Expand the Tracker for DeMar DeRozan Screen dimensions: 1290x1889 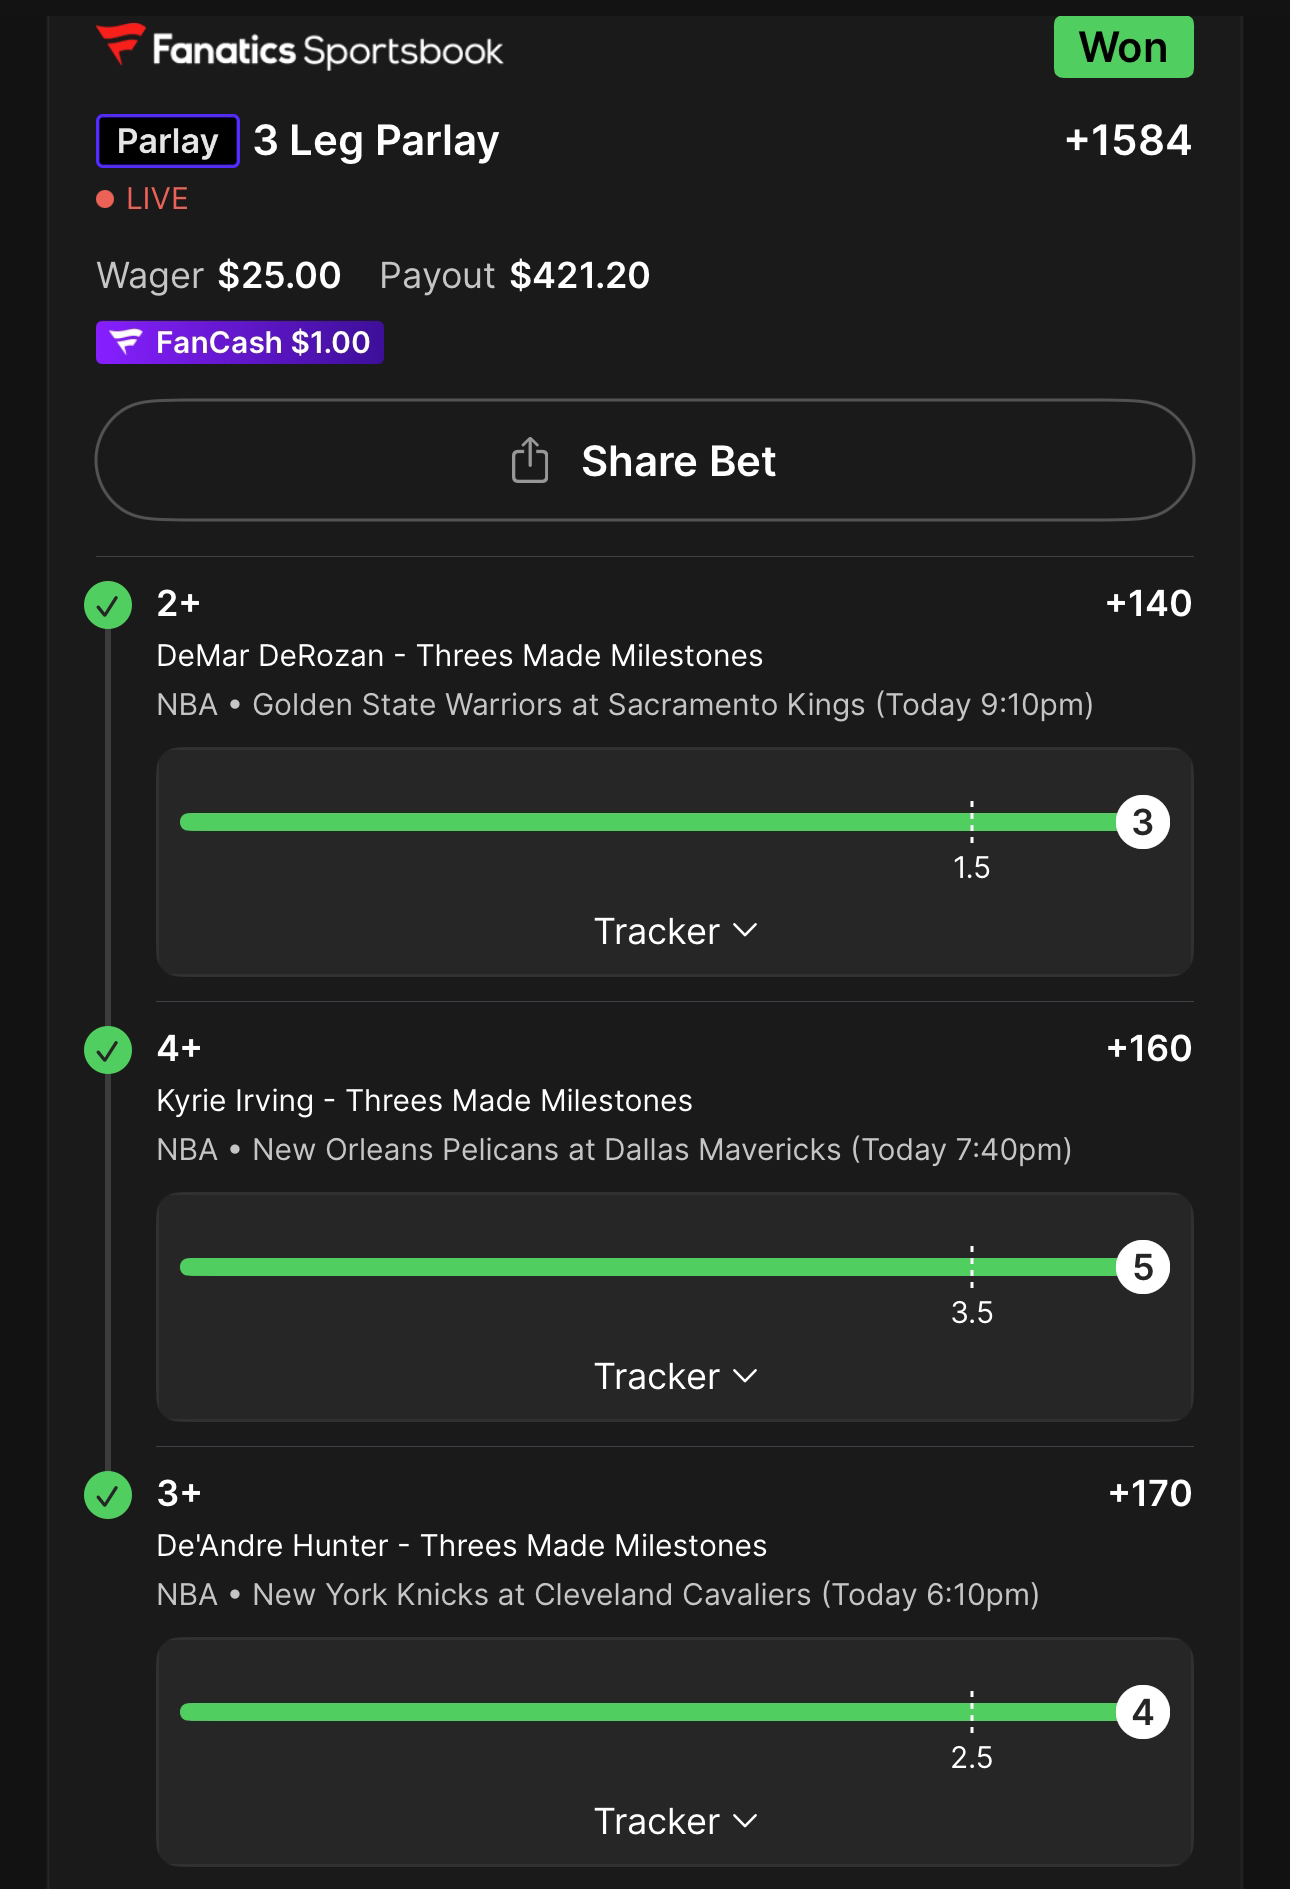point(675,931)
